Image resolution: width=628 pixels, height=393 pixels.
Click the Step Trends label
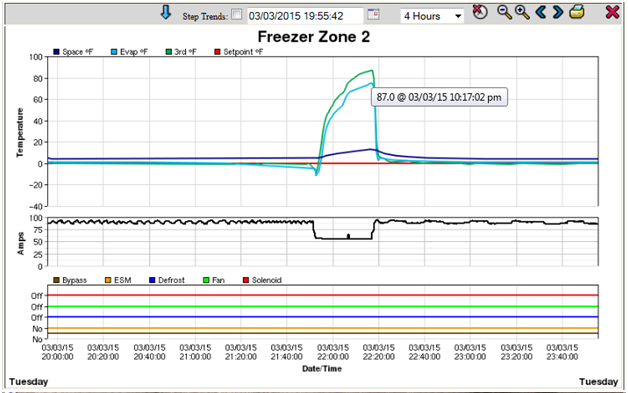coord(205,16)
